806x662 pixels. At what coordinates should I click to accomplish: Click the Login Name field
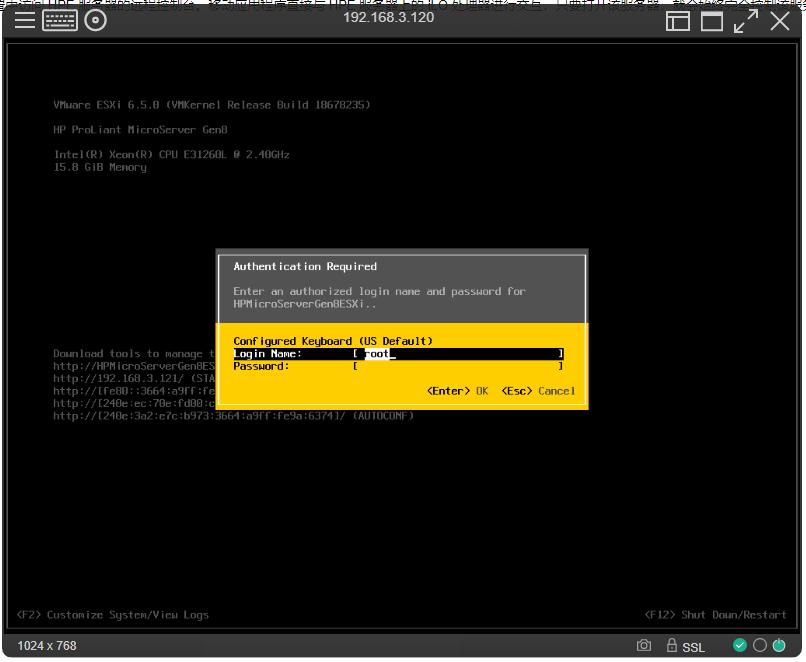(x=460, y=354)
